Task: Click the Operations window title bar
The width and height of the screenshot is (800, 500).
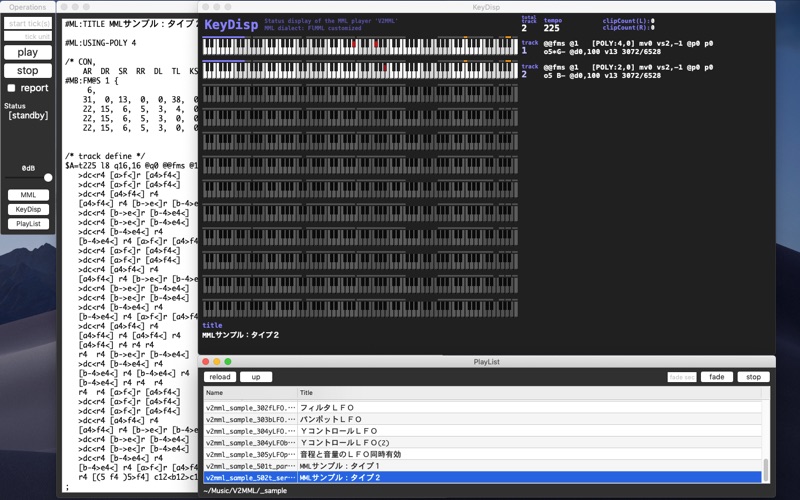Action: (x=28, y=7)
